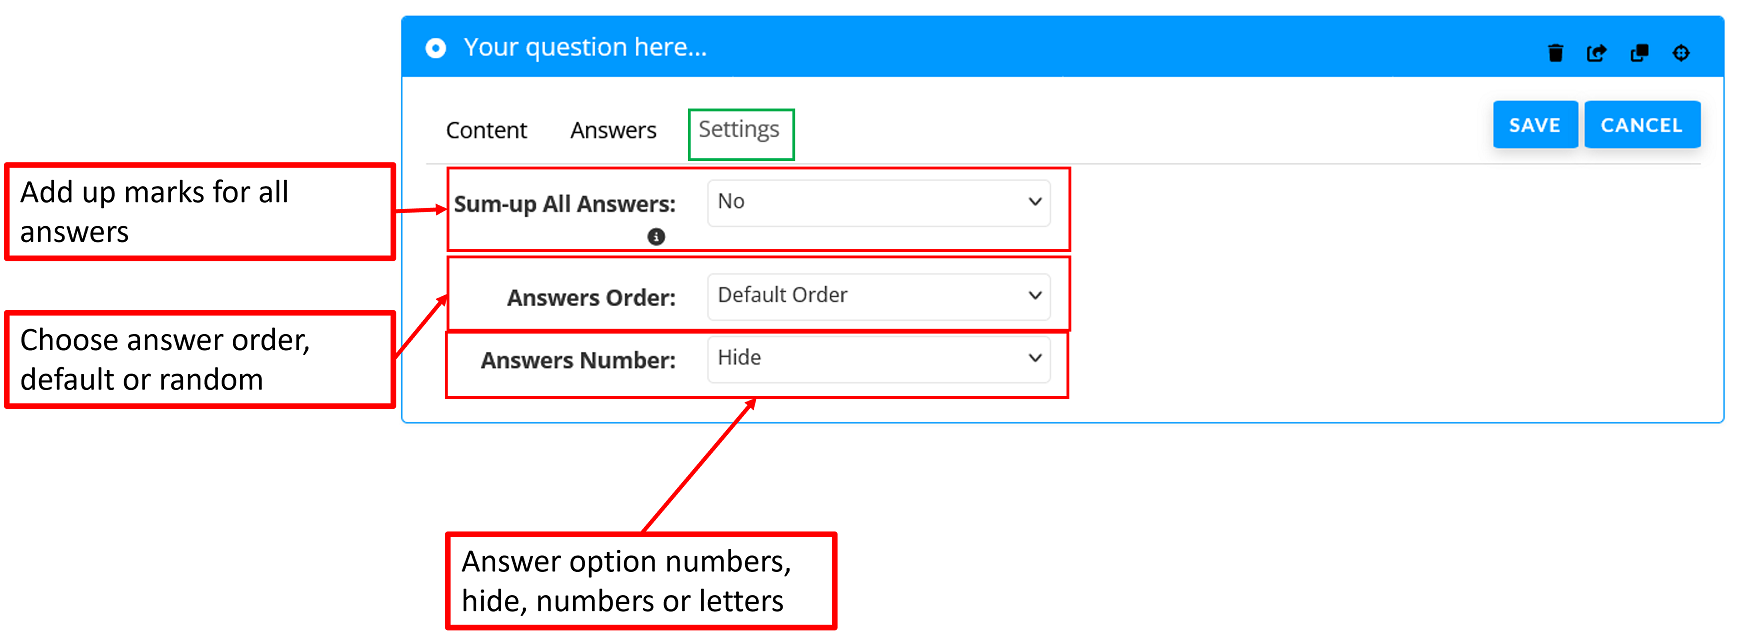Change Sum-up All Answers from No to Yes
Image resolution: width=1742 pixels, height=640 pixels.
pyautogui.click(x=878, y=202)
